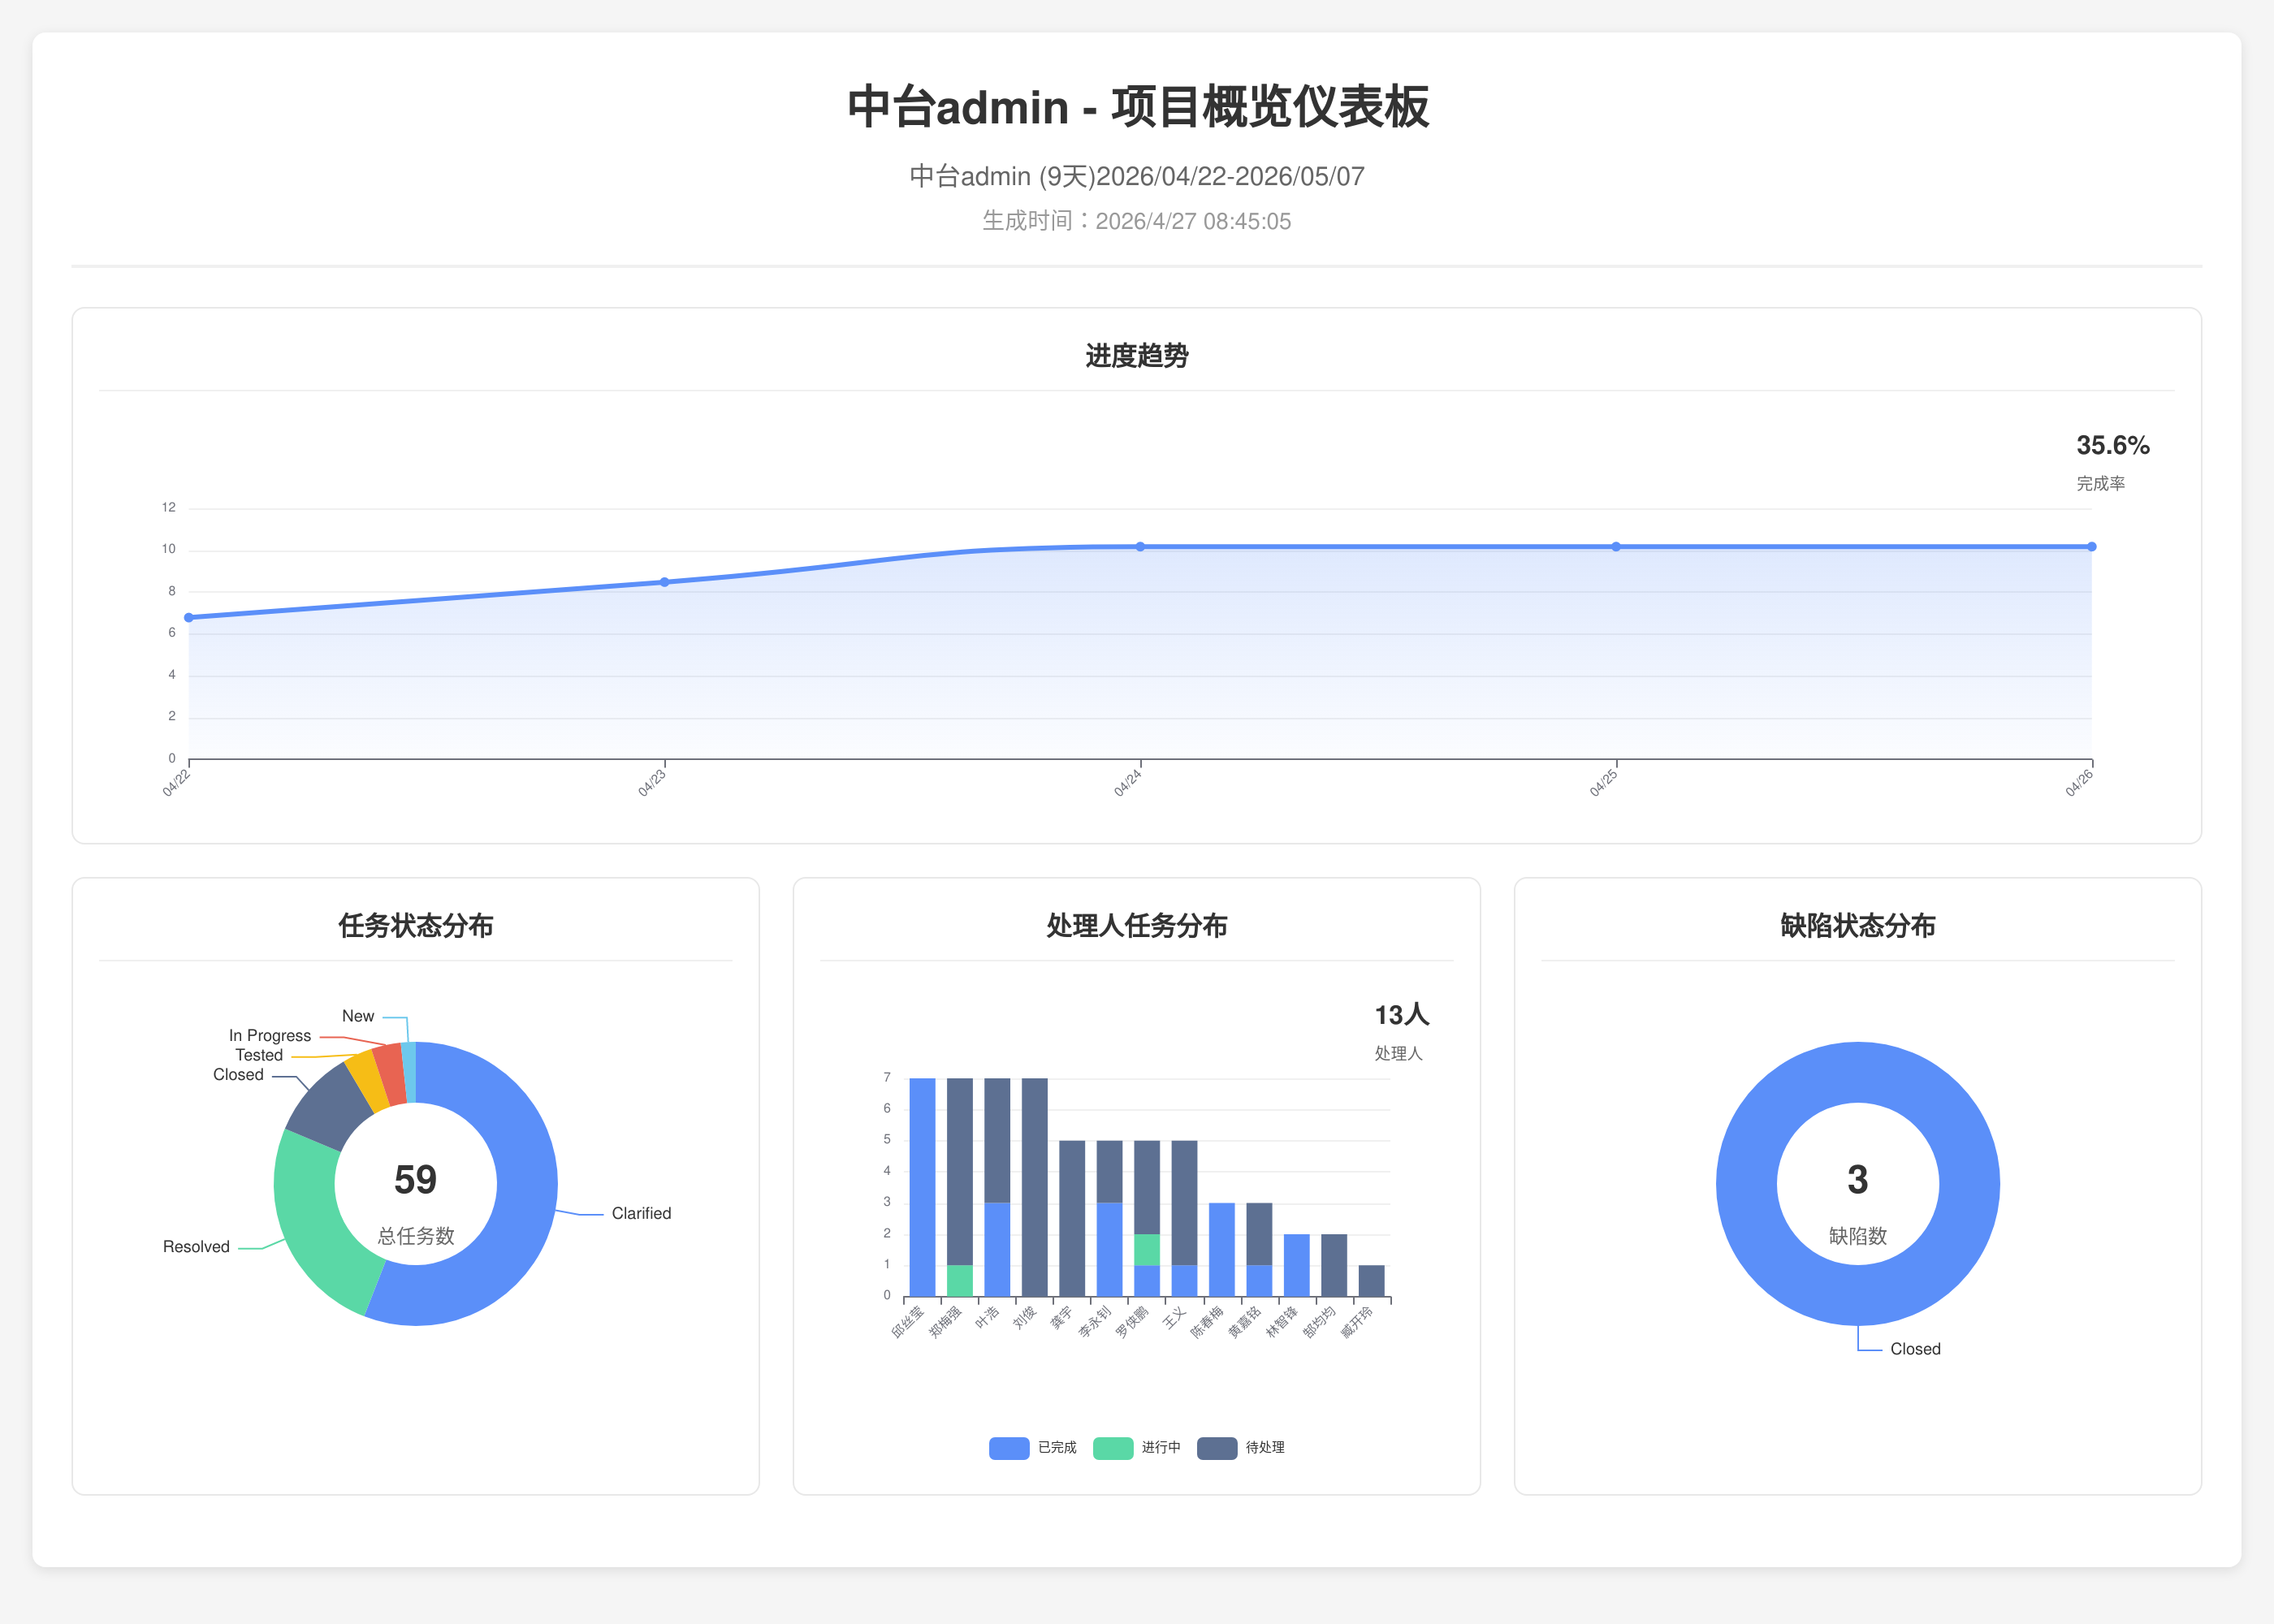Click the 郑梅强 axis name label
This screenshot has height=1624, width=2274.
tap(945, 1322)
